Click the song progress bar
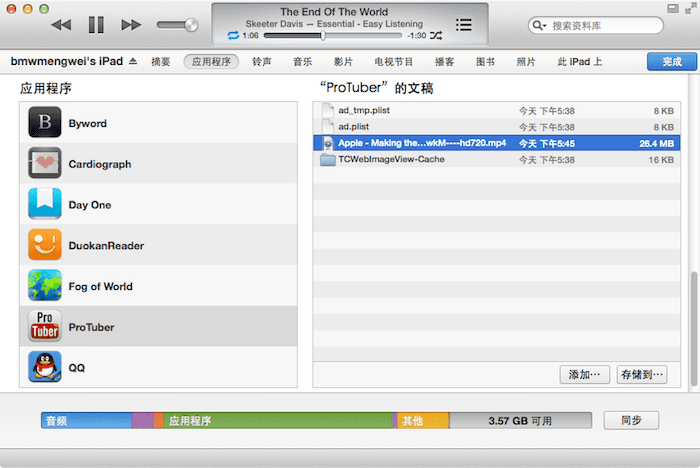The height and width of the screenshot is (468, 700). pyautogui.click(x=333, y=36)
